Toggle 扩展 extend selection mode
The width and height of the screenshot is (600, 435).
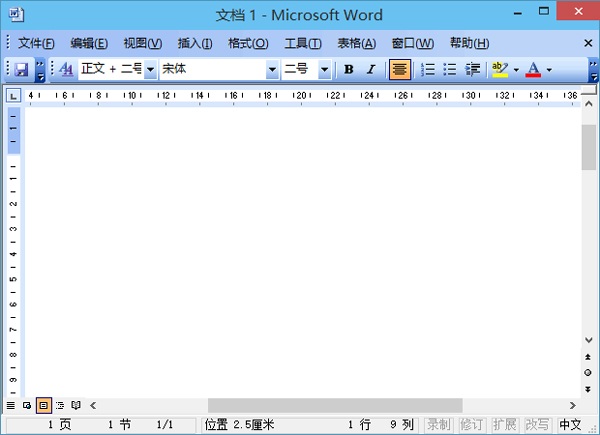[x=505, y=425]
